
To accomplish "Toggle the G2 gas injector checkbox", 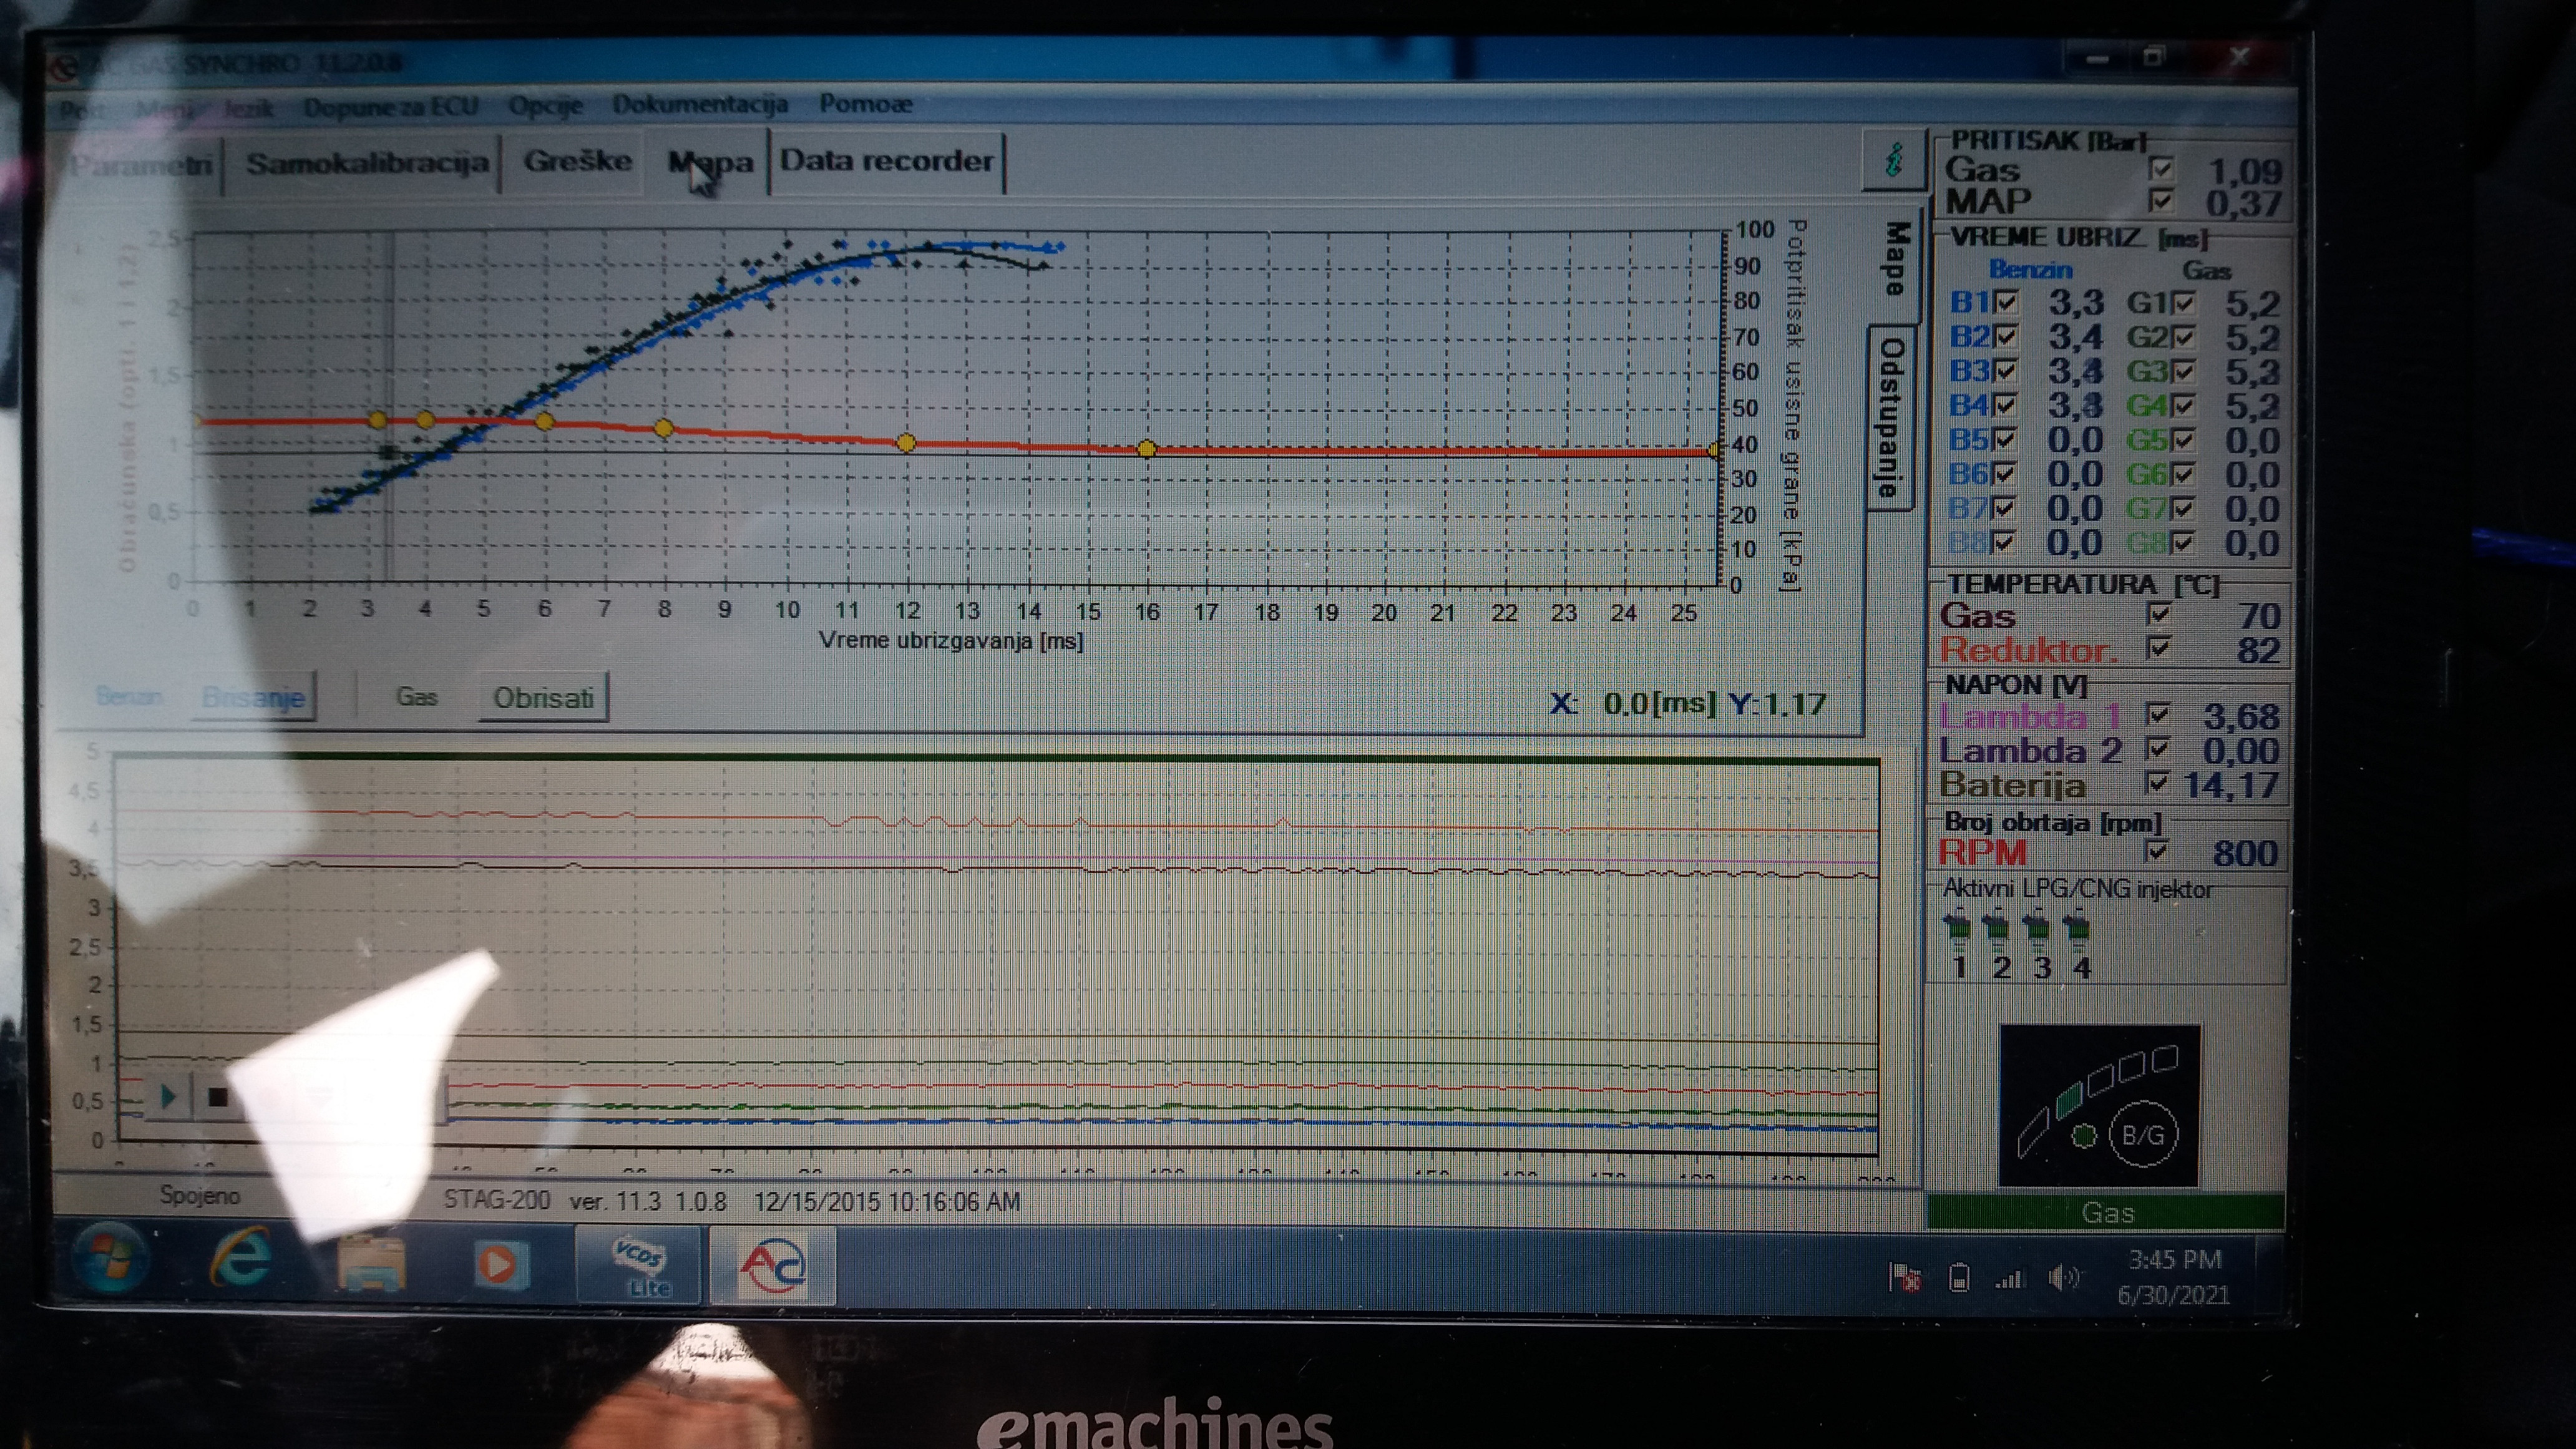I will click(2184, 337).
